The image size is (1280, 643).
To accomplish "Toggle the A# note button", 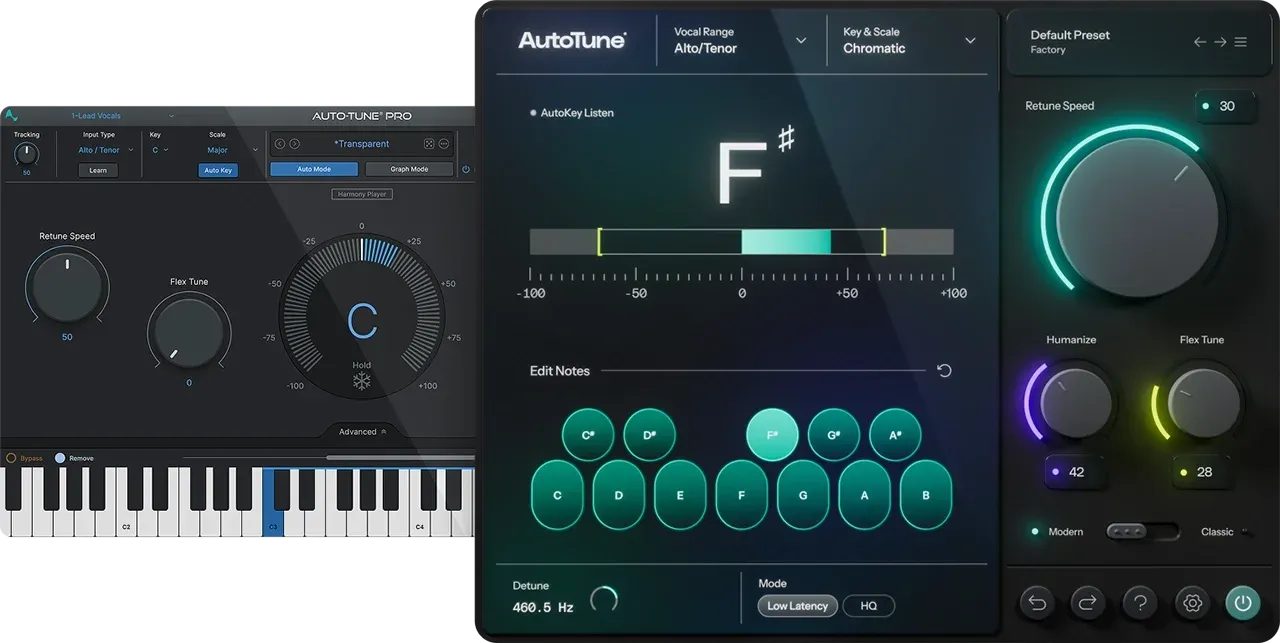I will (895, 435).
